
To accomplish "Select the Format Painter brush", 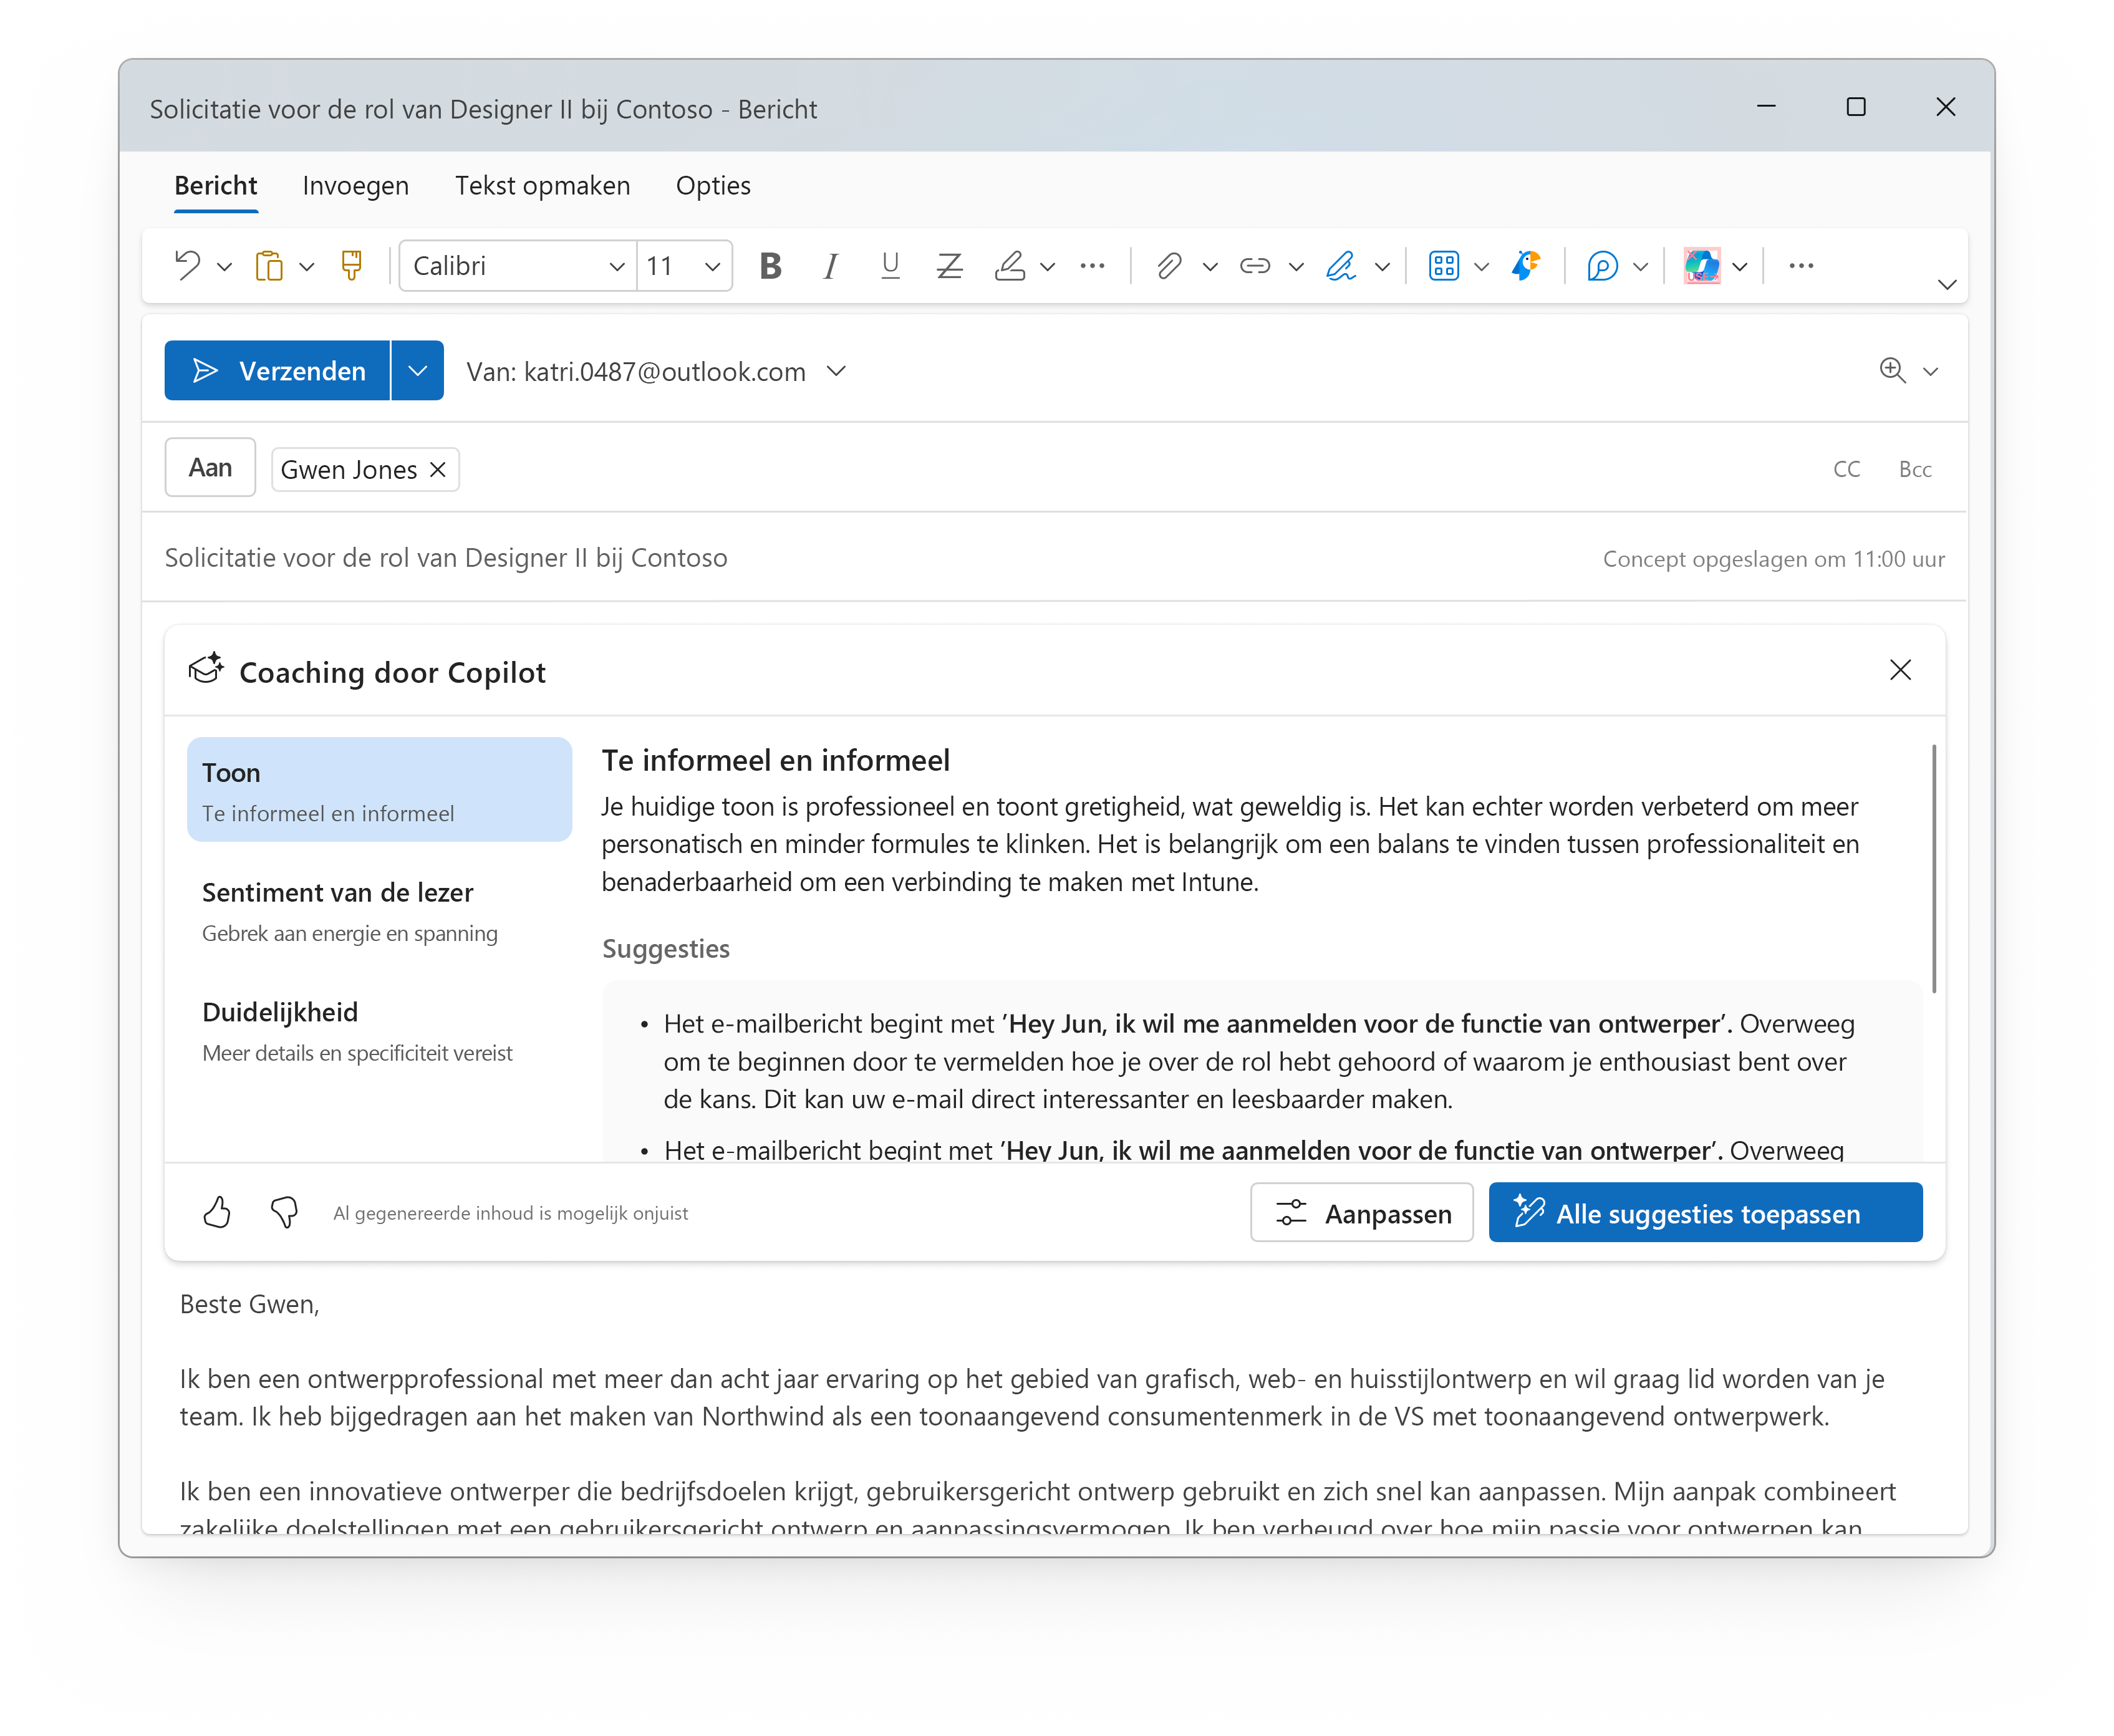I will (x=351, y=266).
